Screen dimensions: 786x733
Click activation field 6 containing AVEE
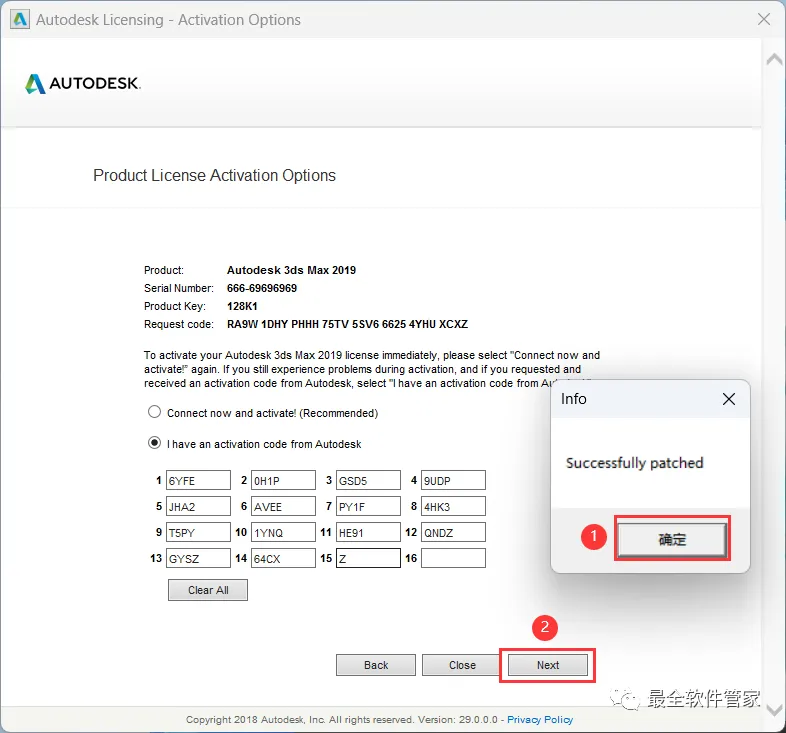pyautogui.click(x=283, y=506)
